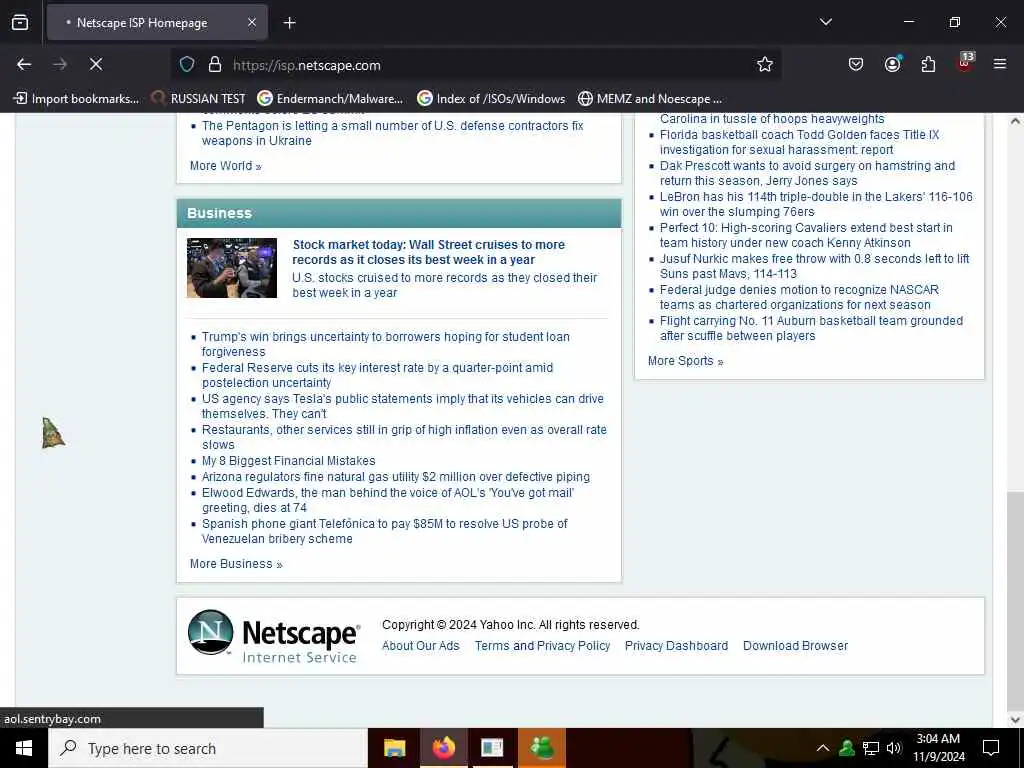
Task: Stop loading the page
Action: [96, 64]
